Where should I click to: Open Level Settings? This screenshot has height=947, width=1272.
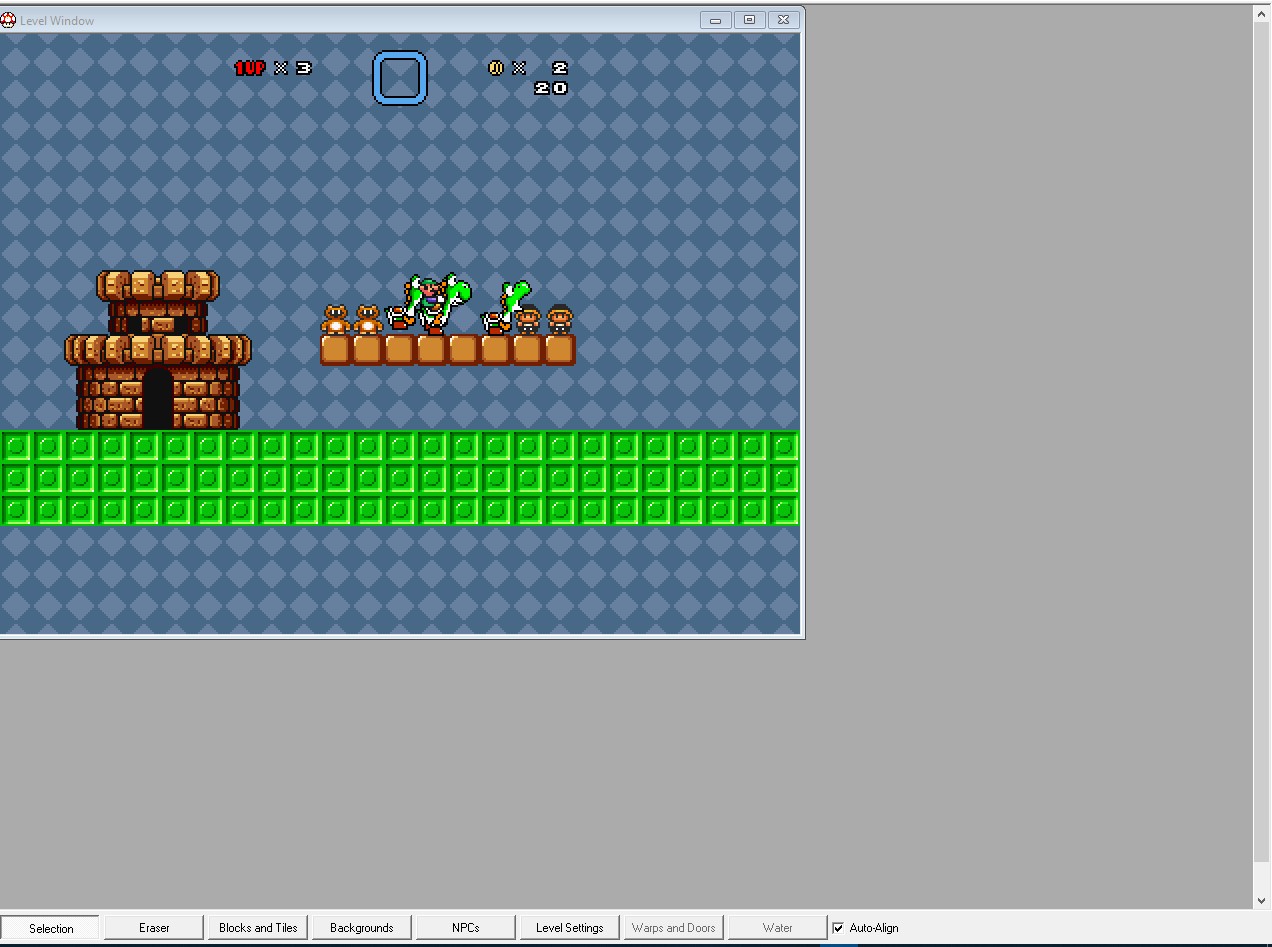point(570,928)
